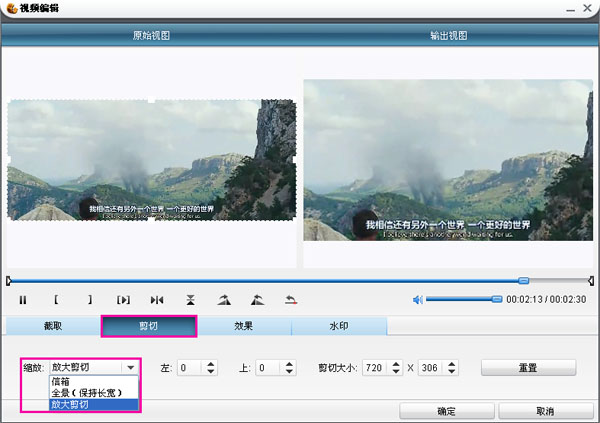Expand the 缩放 dropdown arrow
The width and height of the screenshot is (600, 423).
tap(130, 368)
